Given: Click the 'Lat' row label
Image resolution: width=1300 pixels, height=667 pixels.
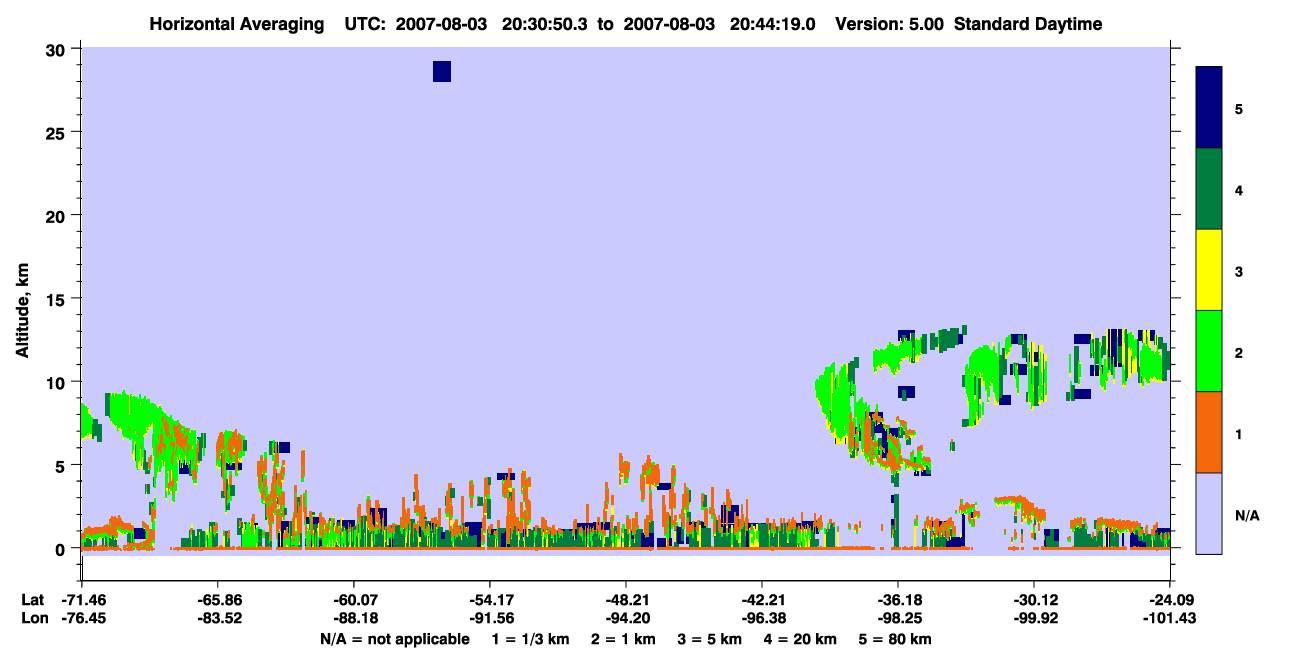Looking at the screenshot, I should pyautogui.click(x=33, y=600).
